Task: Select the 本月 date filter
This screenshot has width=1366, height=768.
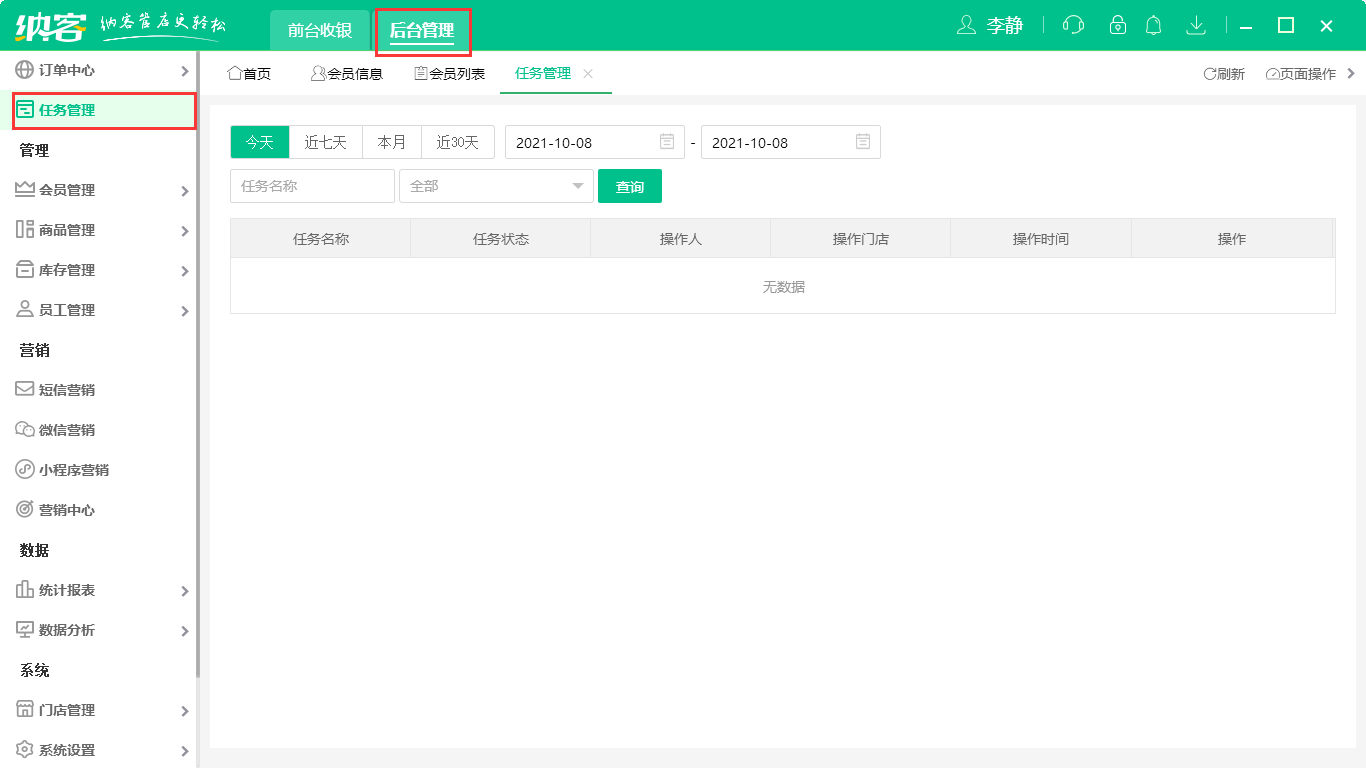Action: tap(391, 141)
